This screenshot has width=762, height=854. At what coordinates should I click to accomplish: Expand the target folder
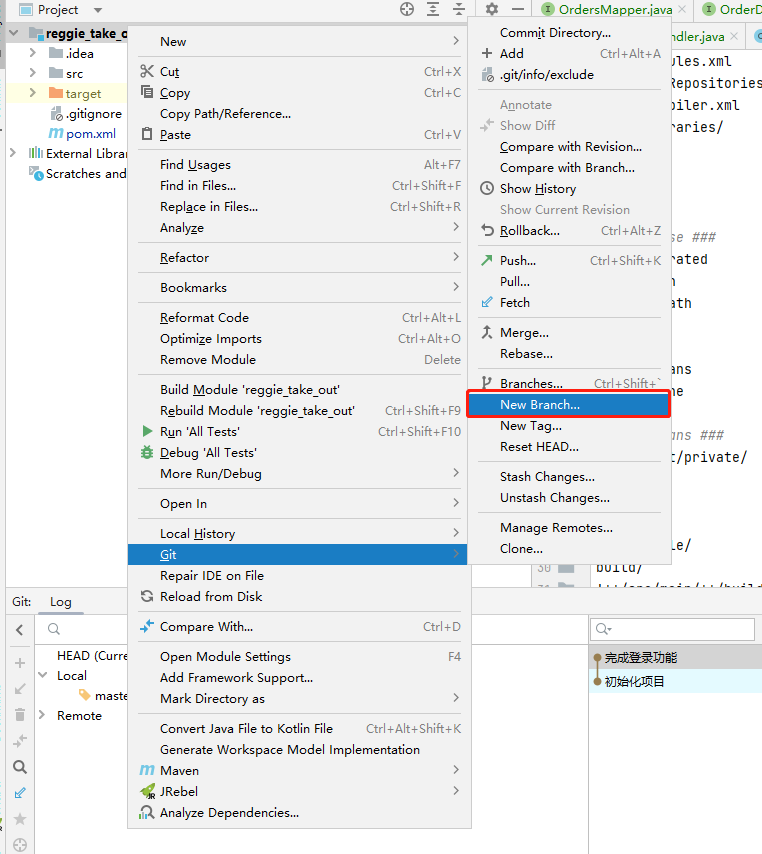[x=33, y=93]
